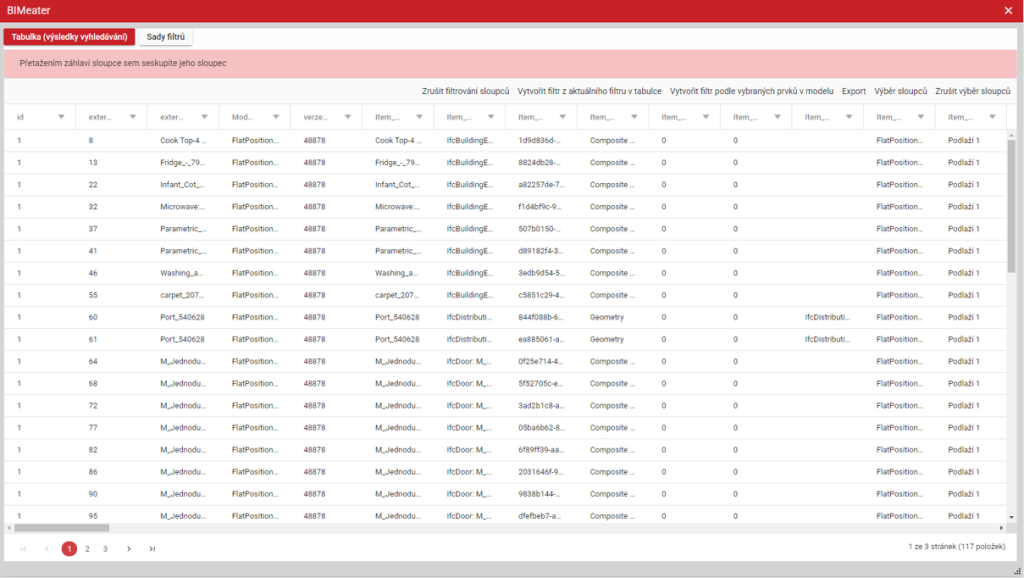Go to page 2 of results

(x=87, y=548)
